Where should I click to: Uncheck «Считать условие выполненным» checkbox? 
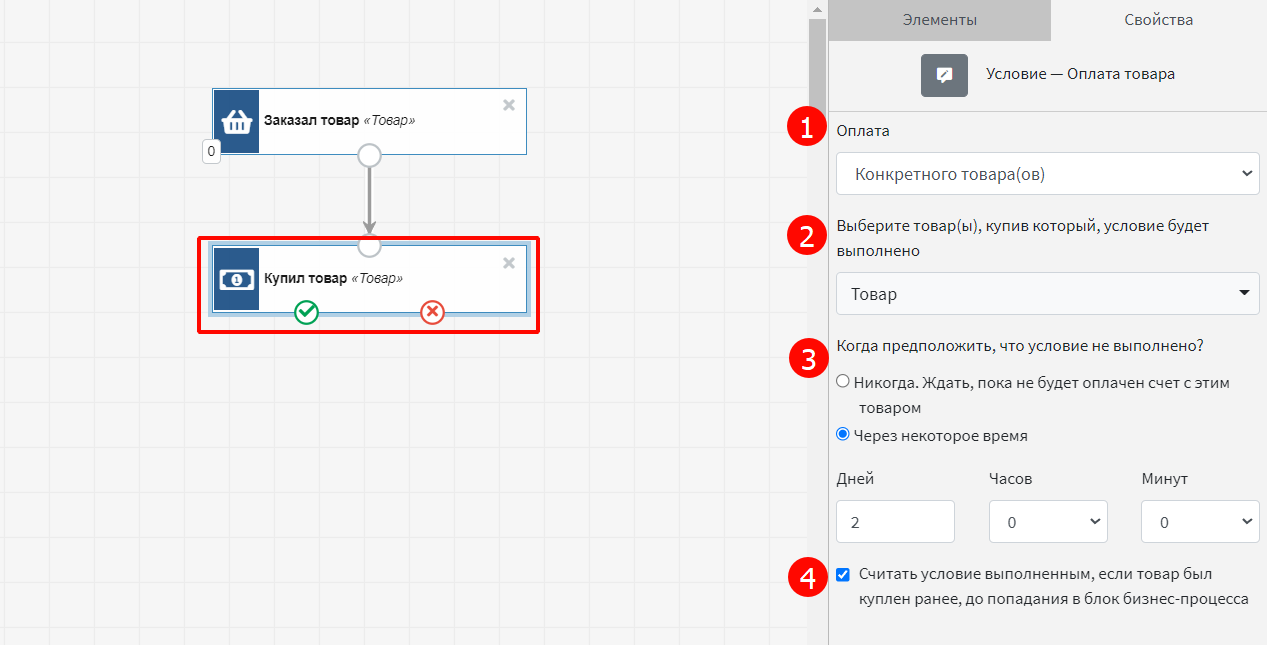coord(843,574)
